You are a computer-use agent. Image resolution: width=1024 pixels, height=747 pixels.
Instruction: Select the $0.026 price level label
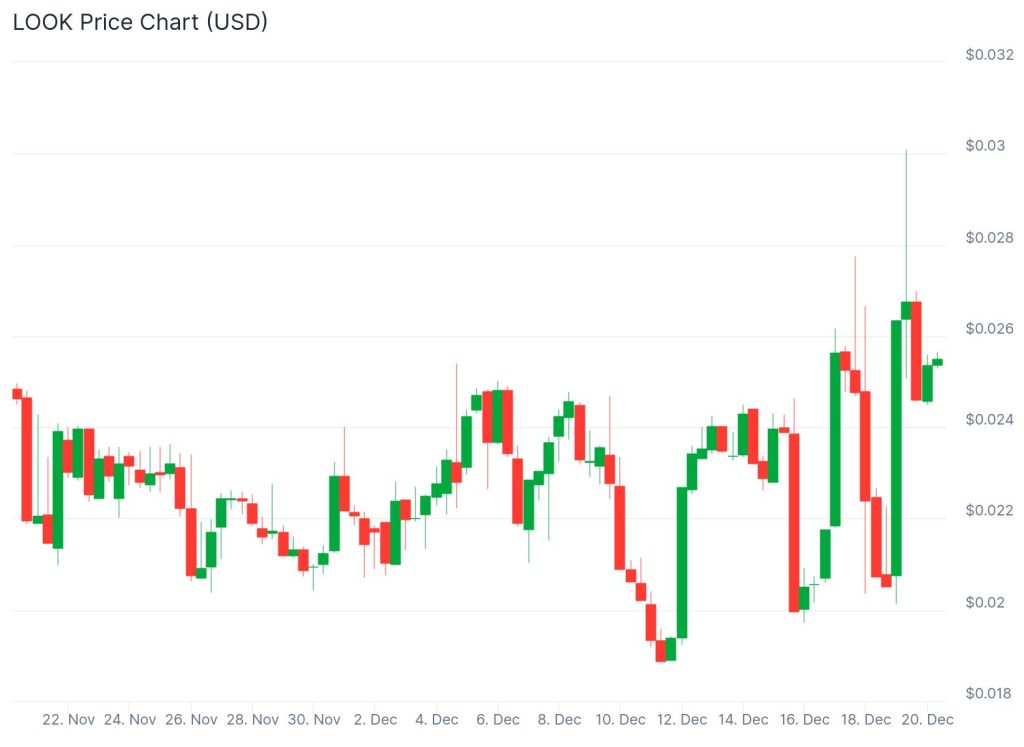tap(989, 329)
